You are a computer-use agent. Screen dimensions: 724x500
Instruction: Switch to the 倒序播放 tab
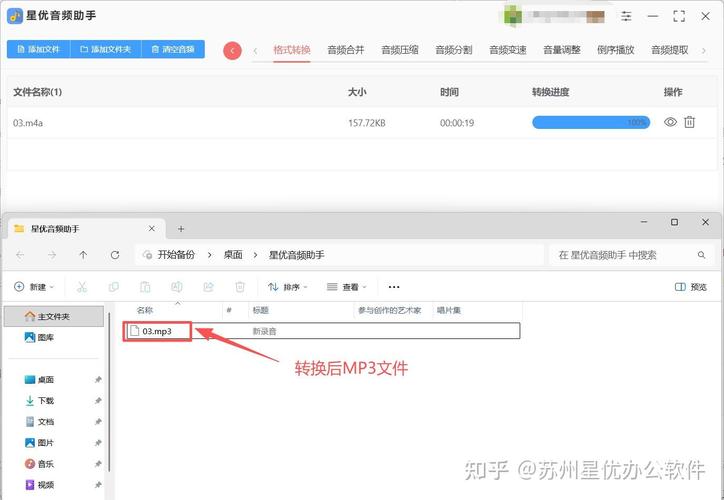point(616,50)
